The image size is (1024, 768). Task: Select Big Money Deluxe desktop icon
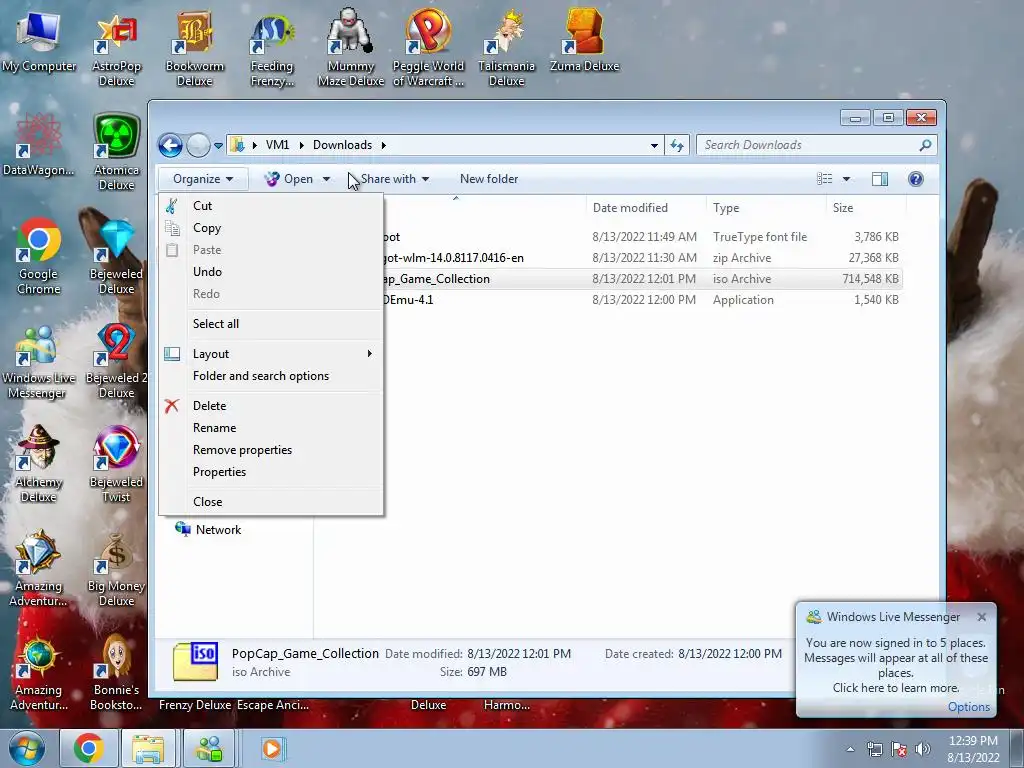point(116,568)
